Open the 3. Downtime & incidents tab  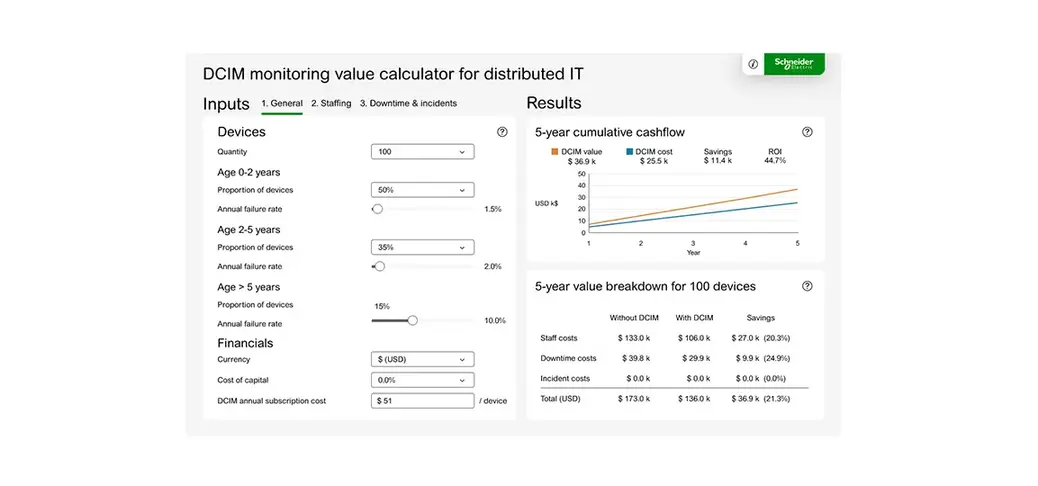[x=408, y=103]
